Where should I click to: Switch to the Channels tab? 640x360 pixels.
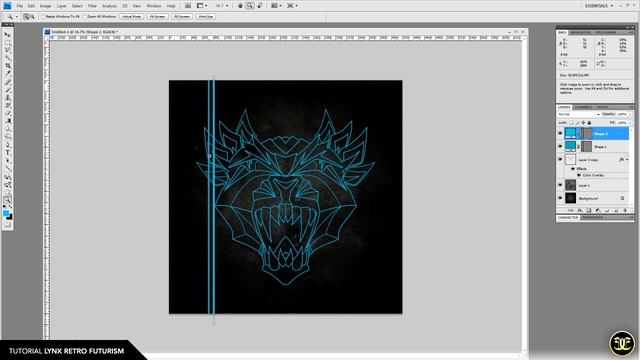[x=583, y=107]
